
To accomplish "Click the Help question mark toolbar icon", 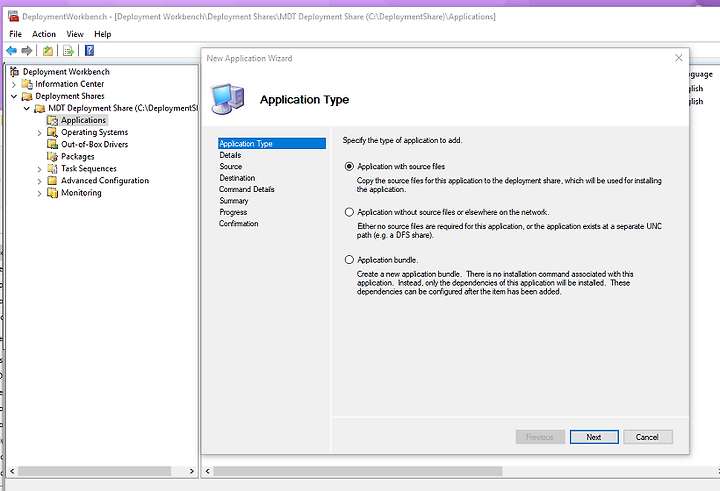I will pos(90,51).
